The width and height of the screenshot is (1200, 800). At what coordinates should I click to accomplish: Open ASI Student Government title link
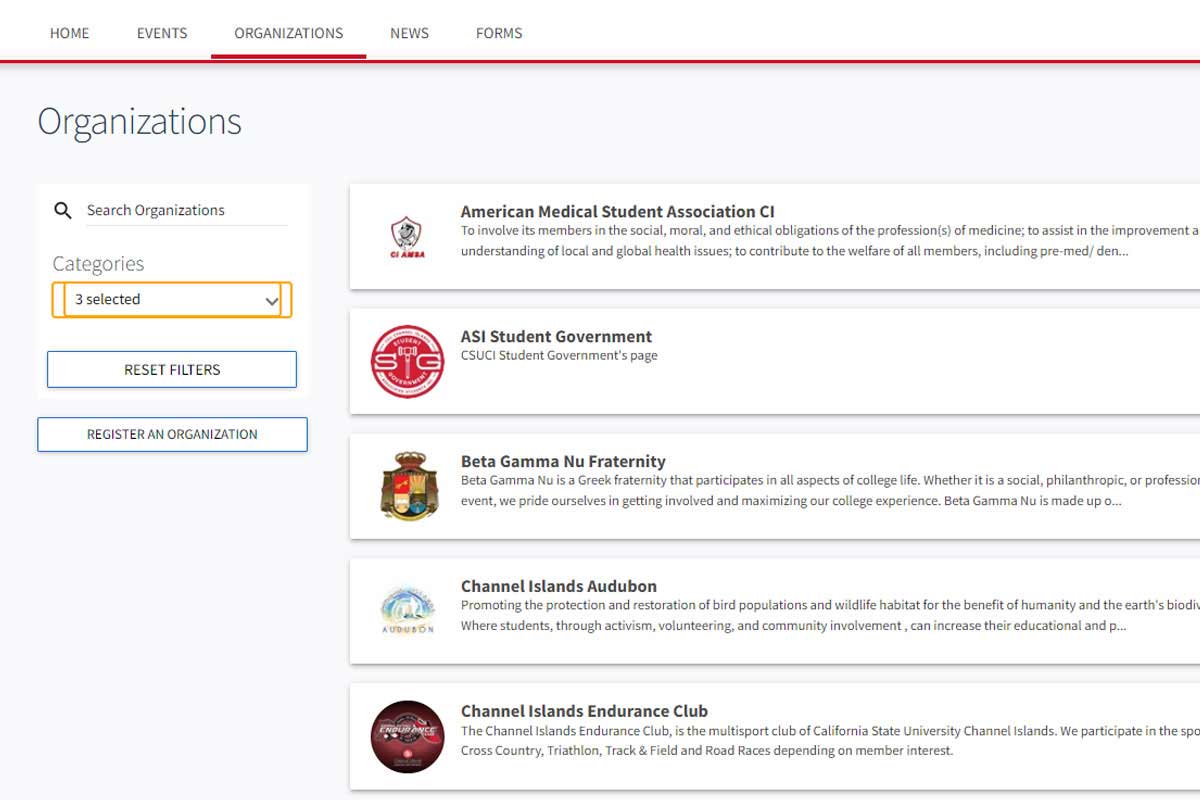556,336
